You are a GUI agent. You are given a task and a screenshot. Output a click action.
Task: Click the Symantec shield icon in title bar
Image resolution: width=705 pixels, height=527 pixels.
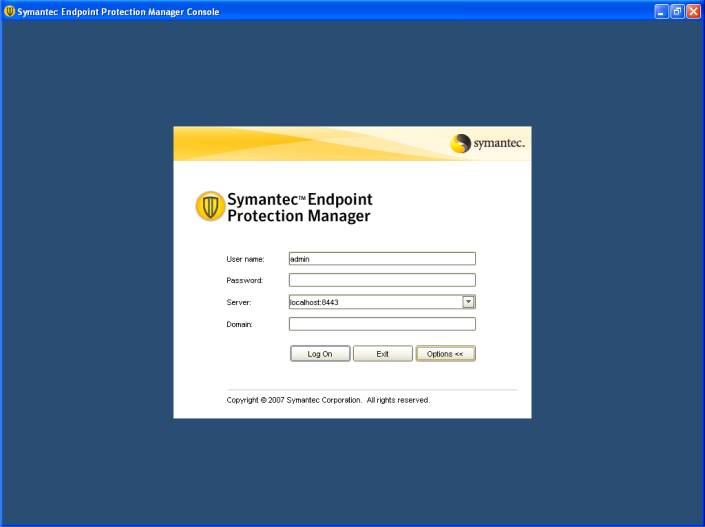pos(9,11)
